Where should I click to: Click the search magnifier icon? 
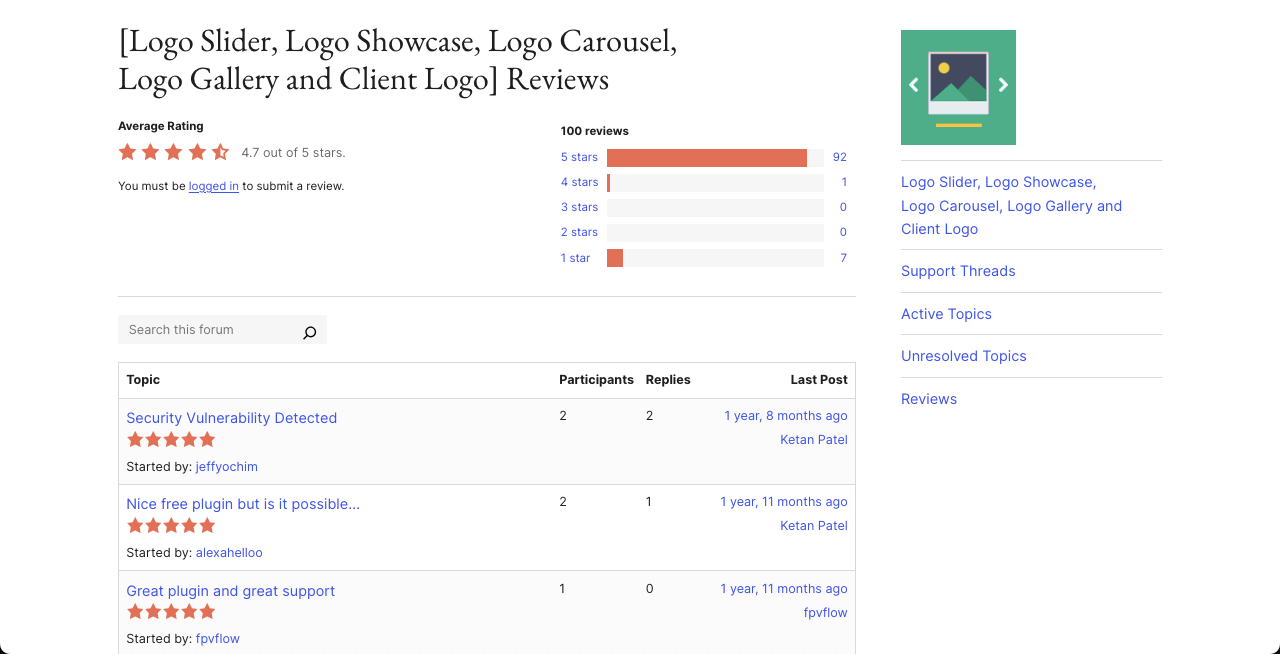pyautogui.click(x=310, y=330)
